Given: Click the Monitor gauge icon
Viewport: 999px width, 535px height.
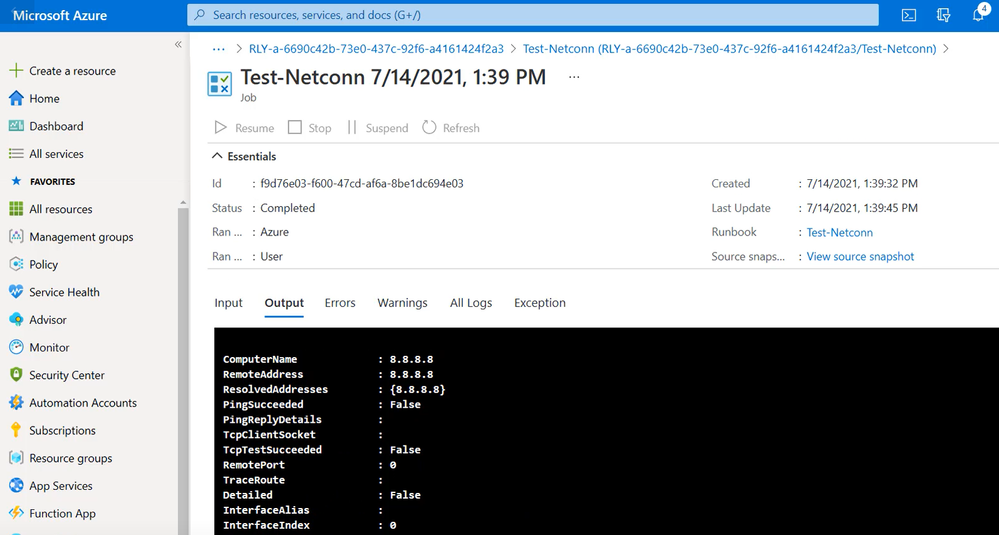Looking at the screenshot, I should 16,347.
